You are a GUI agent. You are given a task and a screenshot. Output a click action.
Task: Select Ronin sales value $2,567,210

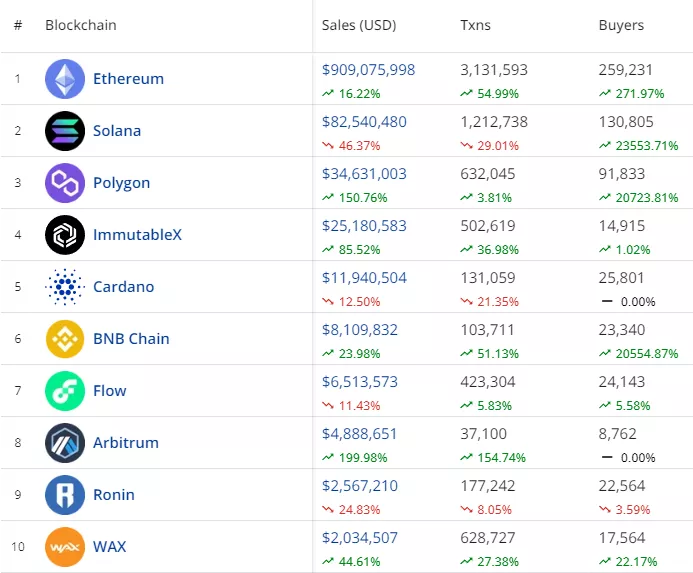coord(360,486)
